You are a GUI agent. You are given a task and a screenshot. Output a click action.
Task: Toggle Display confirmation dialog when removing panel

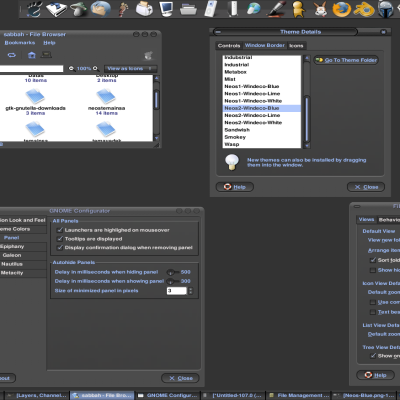60,247
